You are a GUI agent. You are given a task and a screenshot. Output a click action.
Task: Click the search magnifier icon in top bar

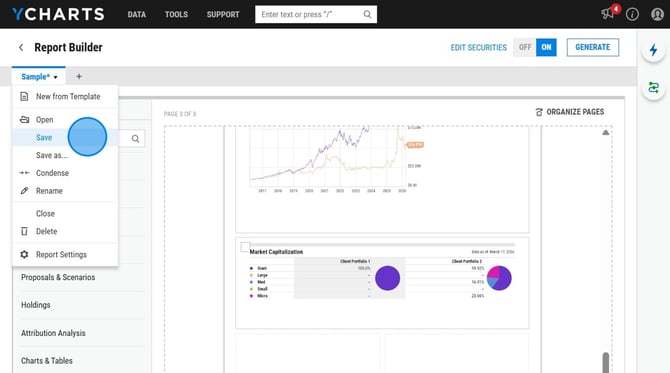pos(367,15)
